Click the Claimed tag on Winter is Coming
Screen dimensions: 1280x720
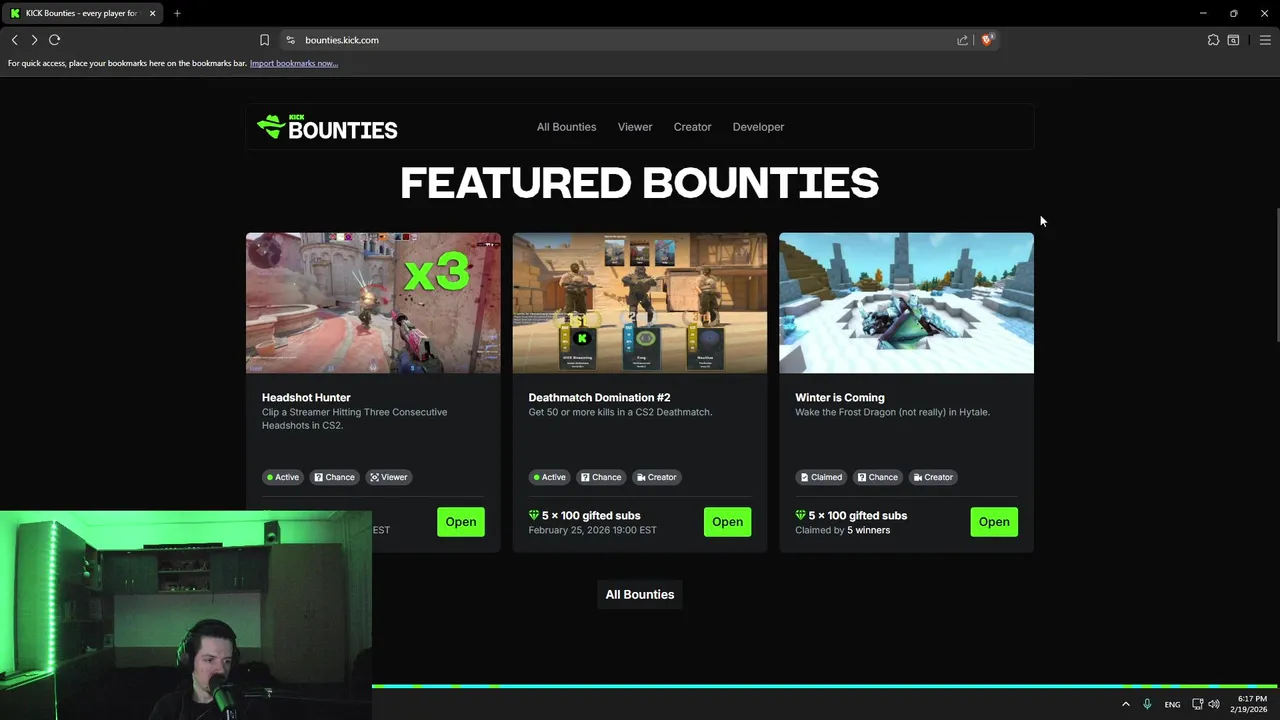[821, 477]
